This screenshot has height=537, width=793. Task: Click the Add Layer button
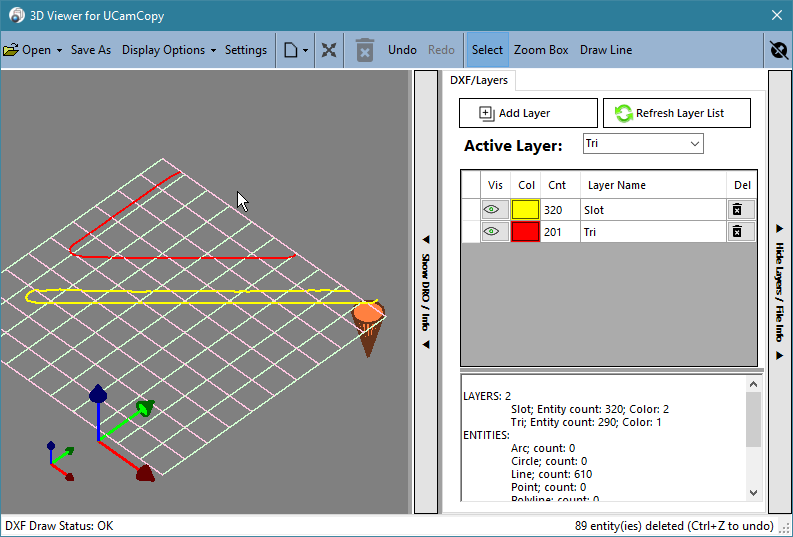click(x=528, y=113)
